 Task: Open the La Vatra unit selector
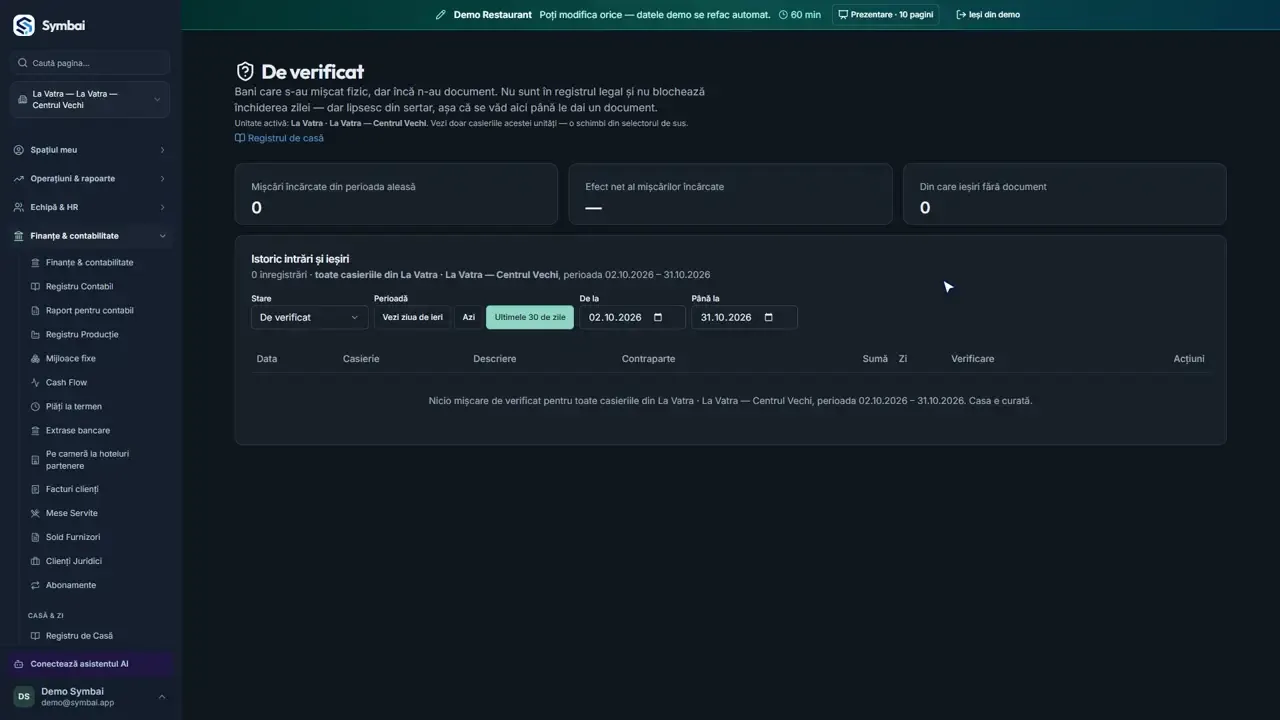(90, 100)
